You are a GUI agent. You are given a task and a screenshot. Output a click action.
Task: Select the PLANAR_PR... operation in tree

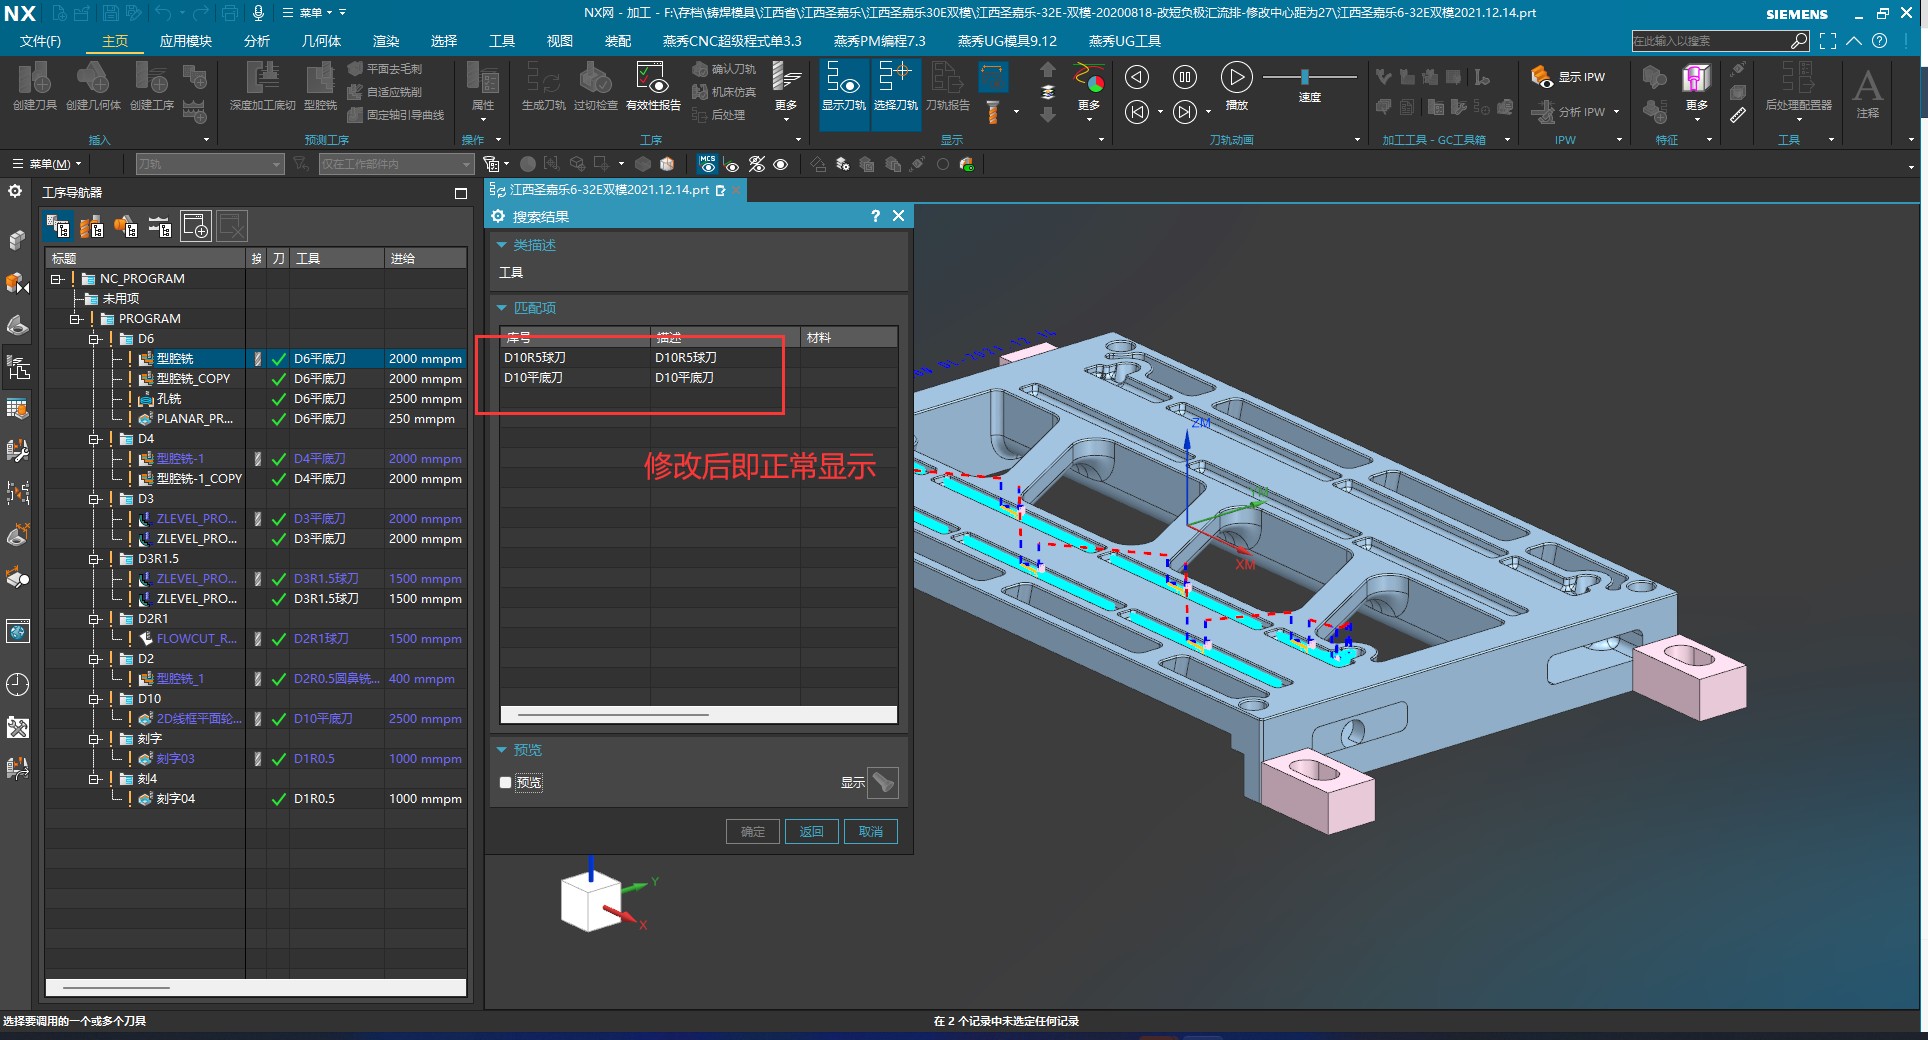[195, 419]
